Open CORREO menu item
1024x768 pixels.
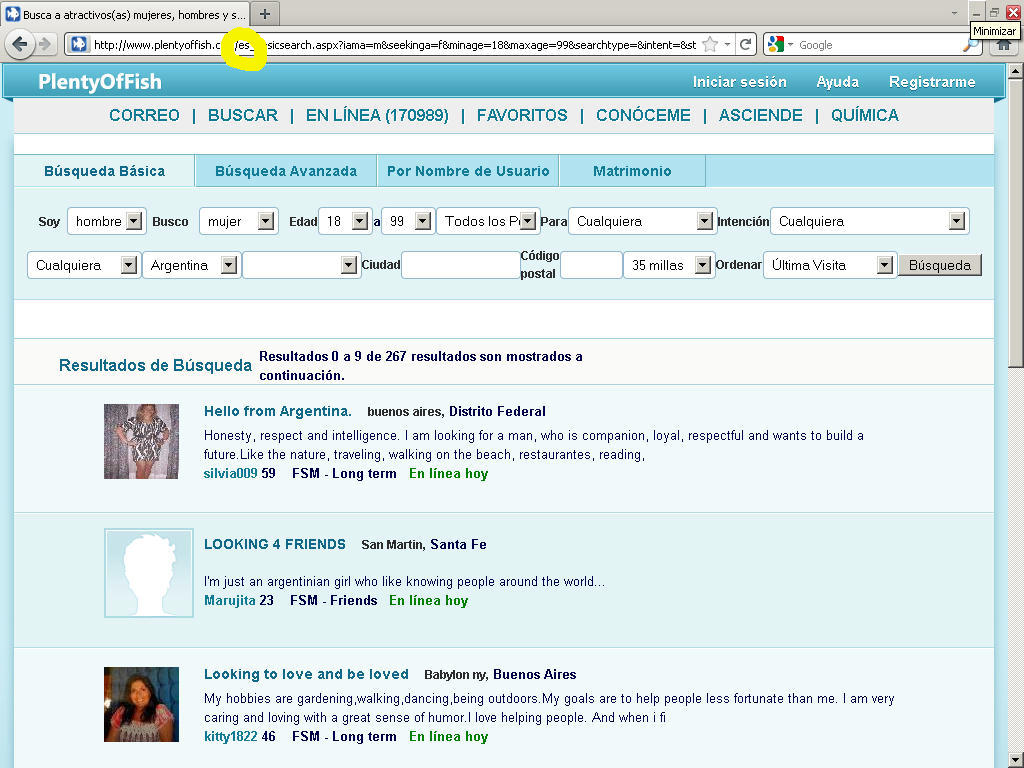144,115
